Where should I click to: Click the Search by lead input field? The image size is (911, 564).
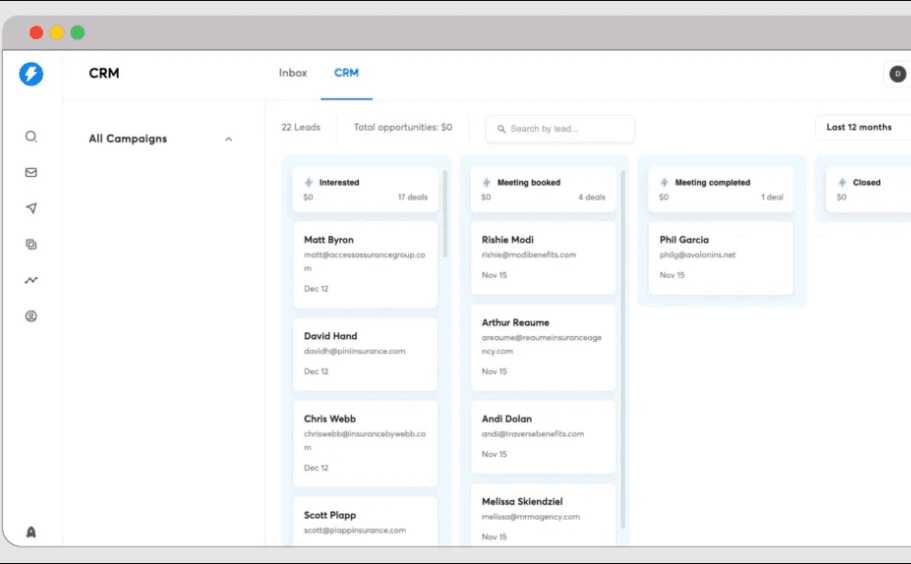point(559,129)
